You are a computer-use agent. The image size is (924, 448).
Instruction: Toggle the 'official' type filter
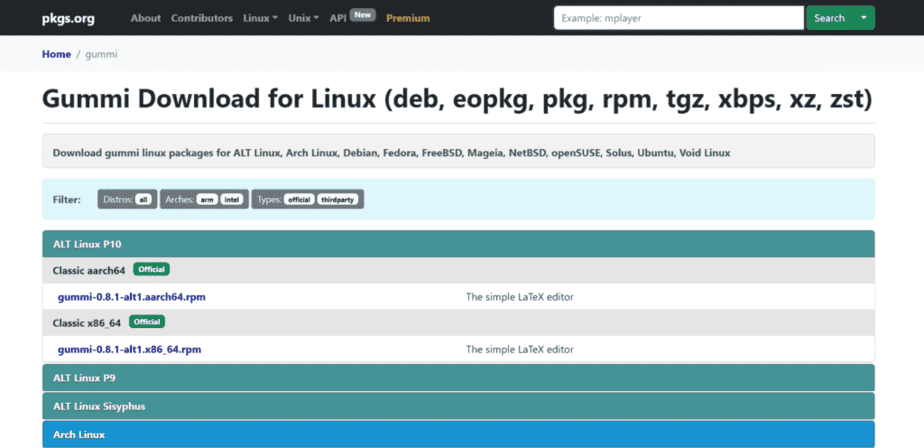[x=299, y=200]
